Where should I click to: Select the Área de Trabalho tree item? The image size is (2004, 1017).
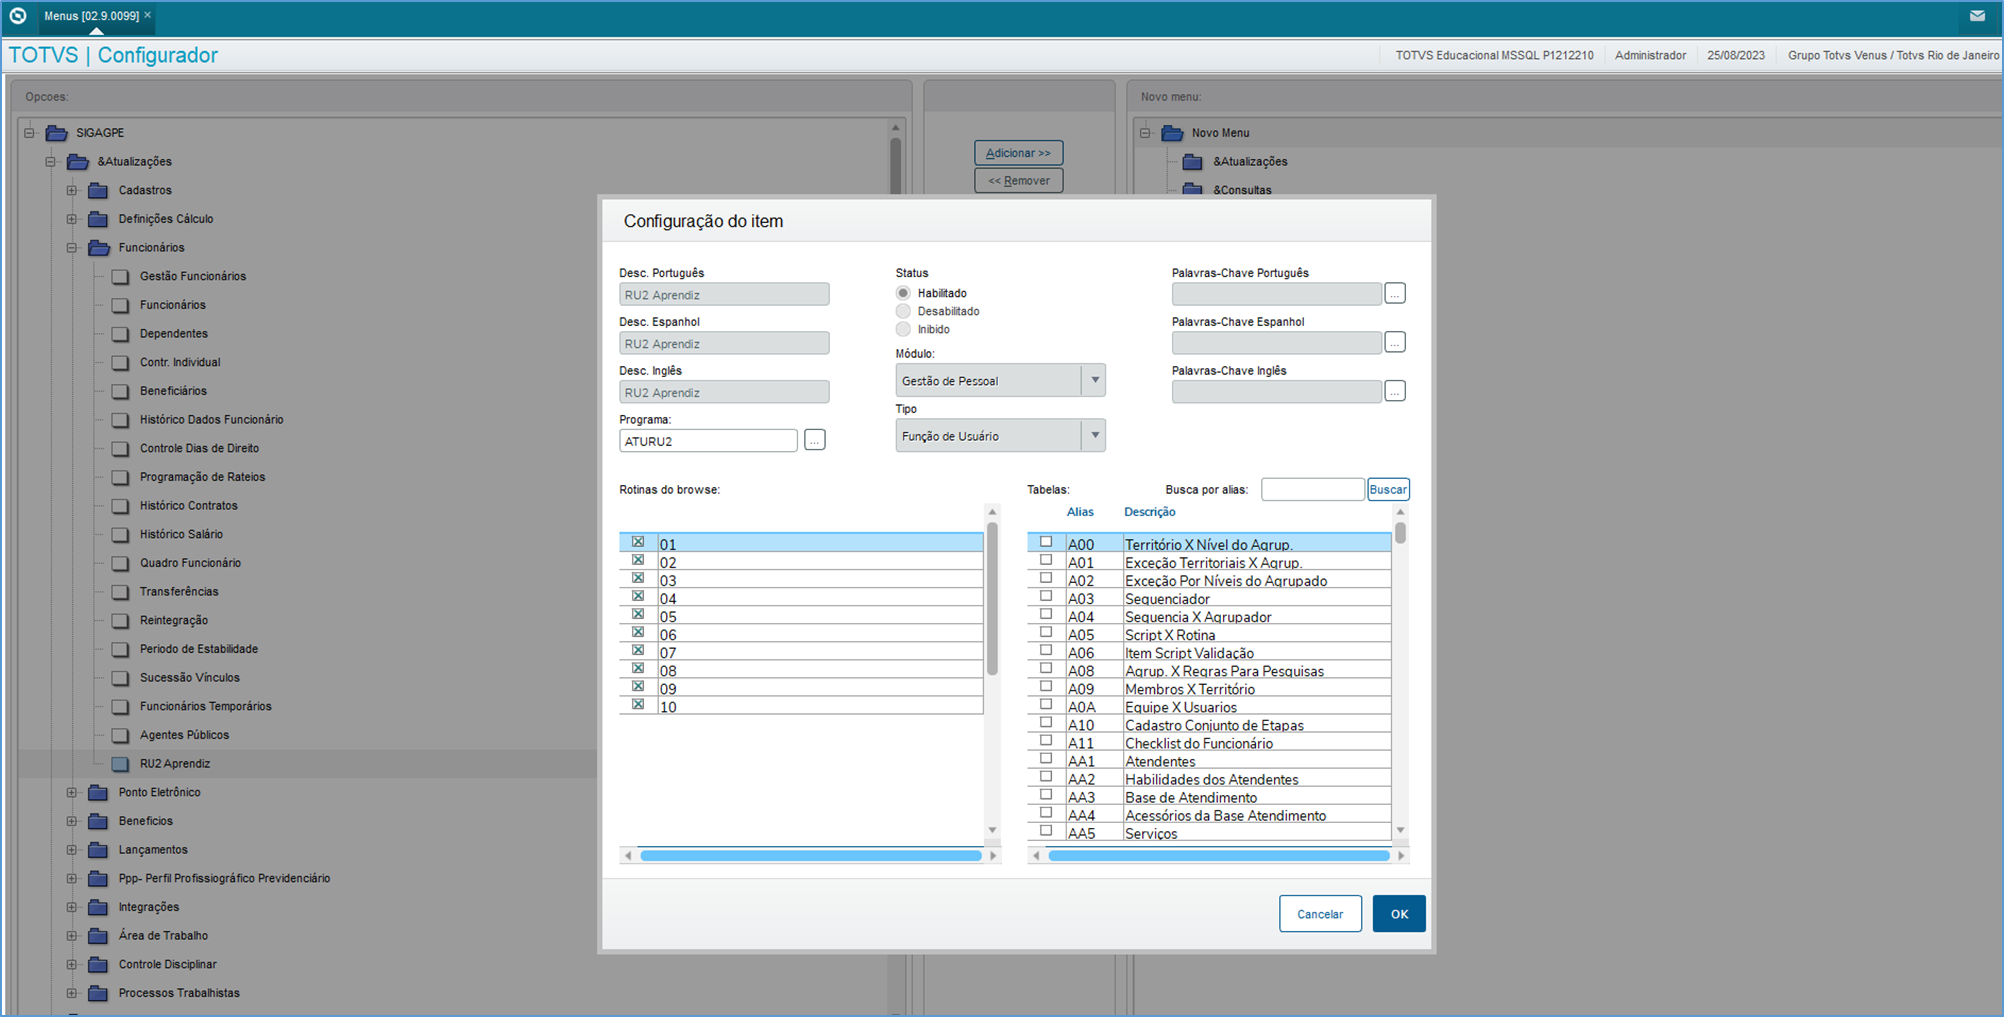pyautogui.click(x=163, y=936)
